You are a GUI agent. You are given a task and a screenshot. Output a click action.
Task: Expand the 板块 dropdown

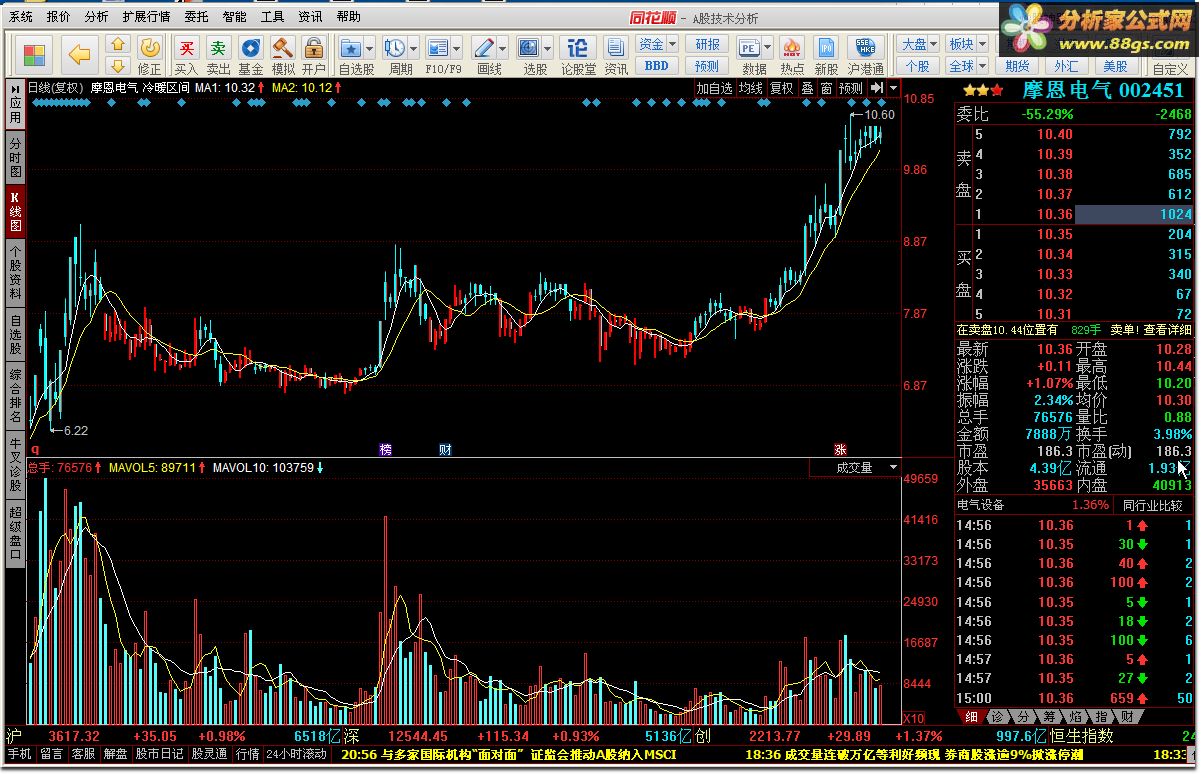tap(982, 44)
